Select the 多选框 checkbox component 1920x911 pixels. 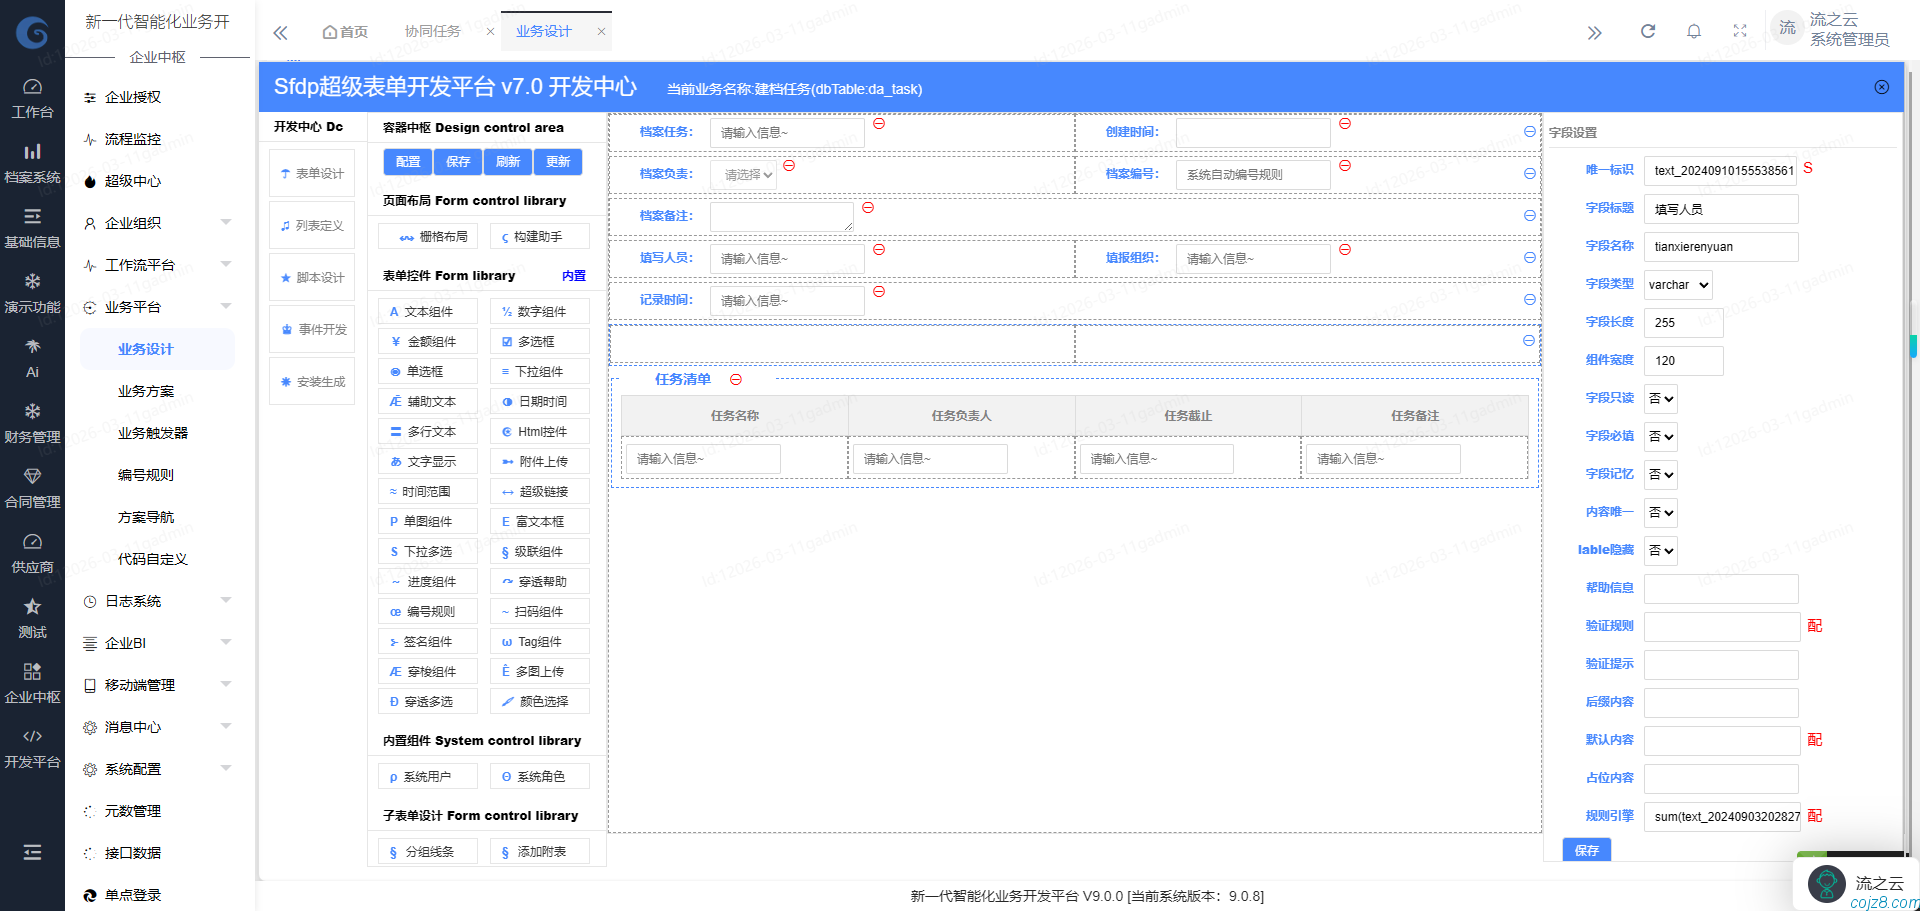[x=539, y=342]
